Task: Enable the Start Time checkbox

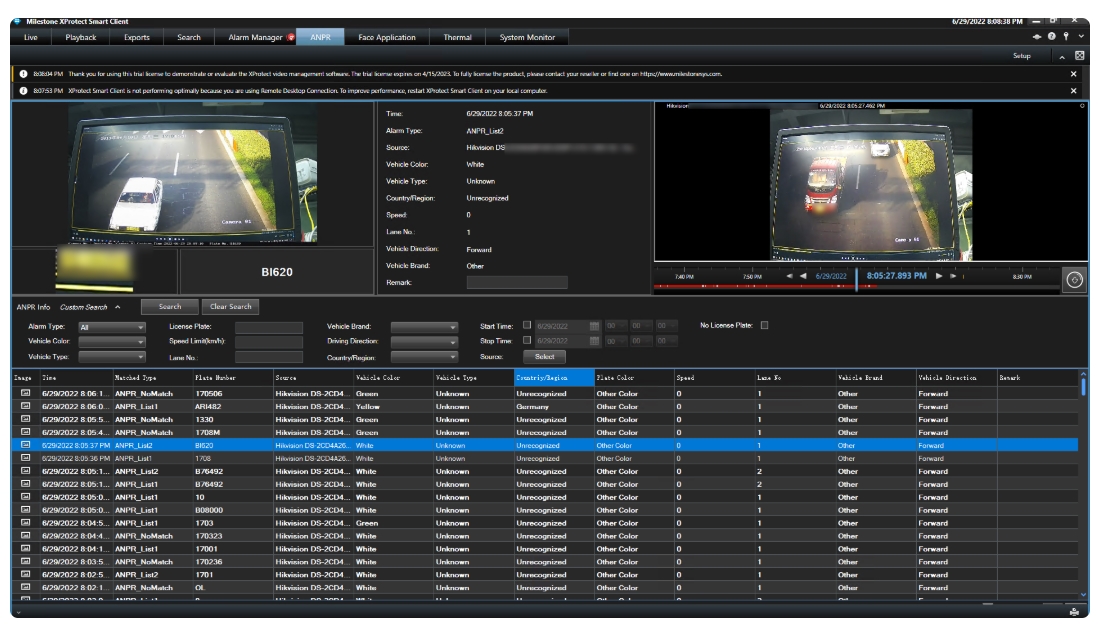Action: (527, 326)
